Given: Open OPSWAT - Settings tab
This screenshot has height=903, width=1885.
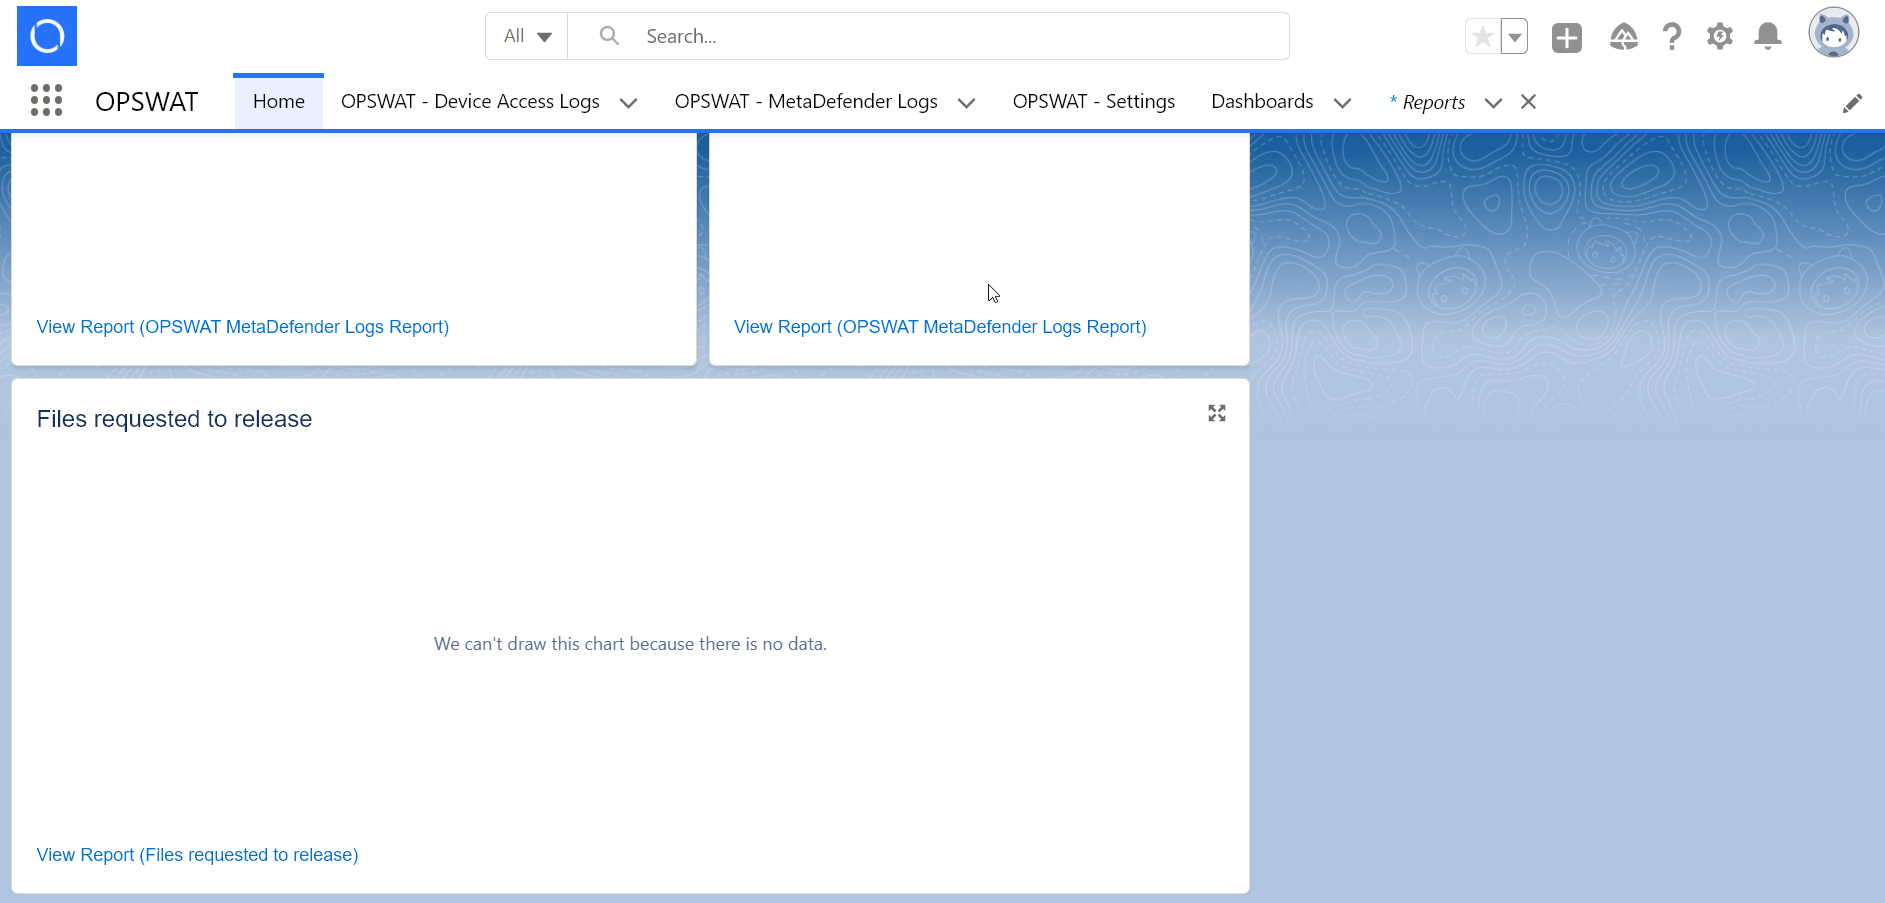Looking at the screenshot, I should (x=1093, y=101).
